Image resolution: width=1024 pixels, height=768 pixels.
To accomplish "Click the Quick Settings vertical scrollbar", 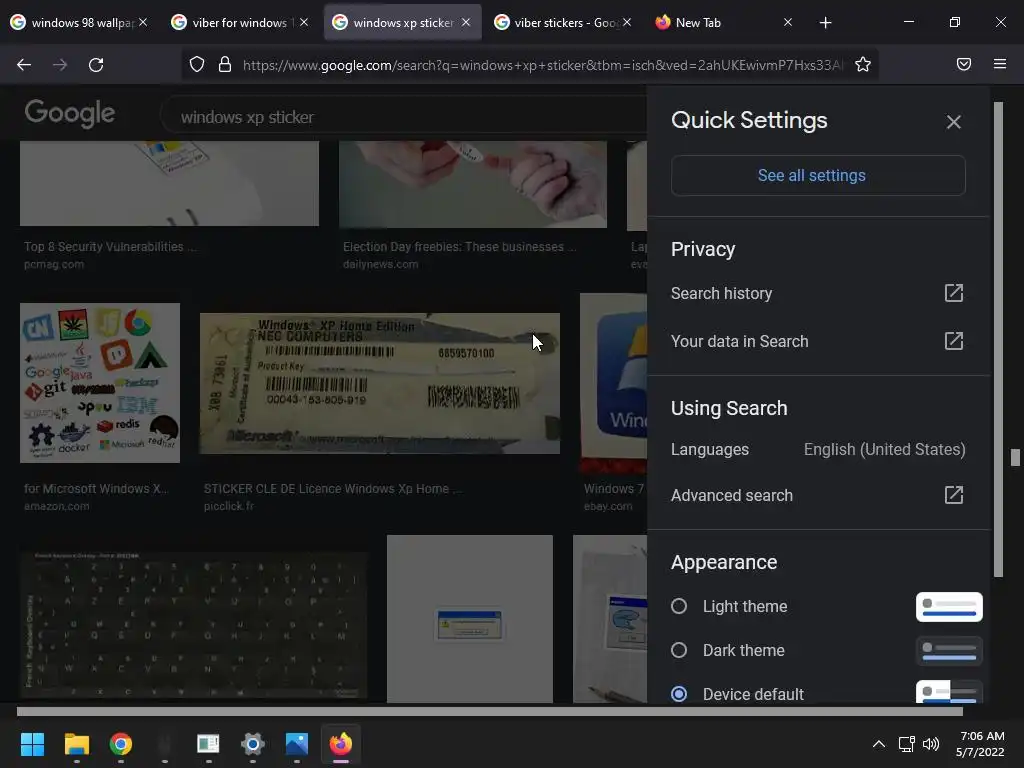I will click(x=998, y=340).
